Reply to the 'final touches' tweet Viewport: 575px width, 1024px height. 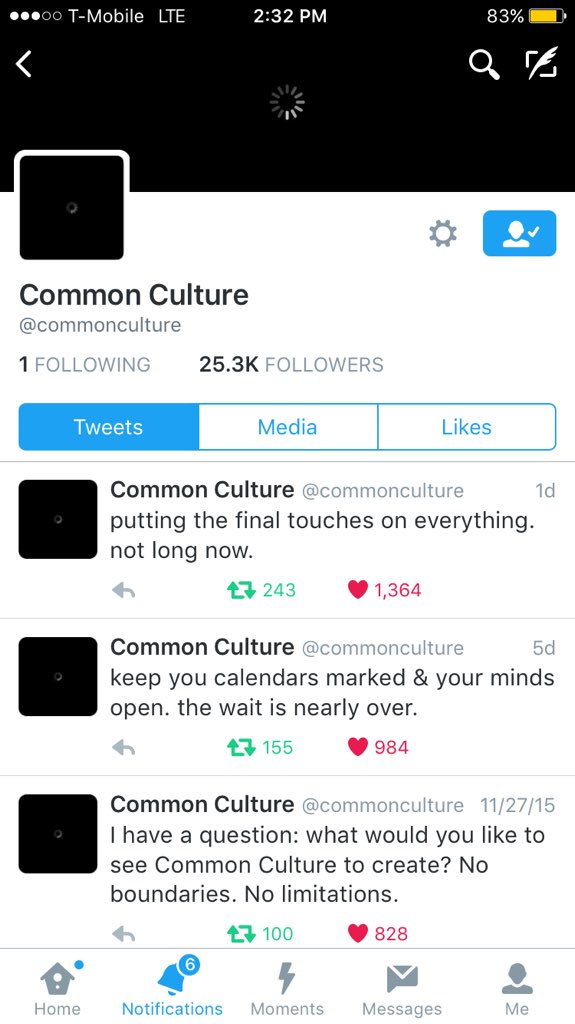(x=123, y=590)
